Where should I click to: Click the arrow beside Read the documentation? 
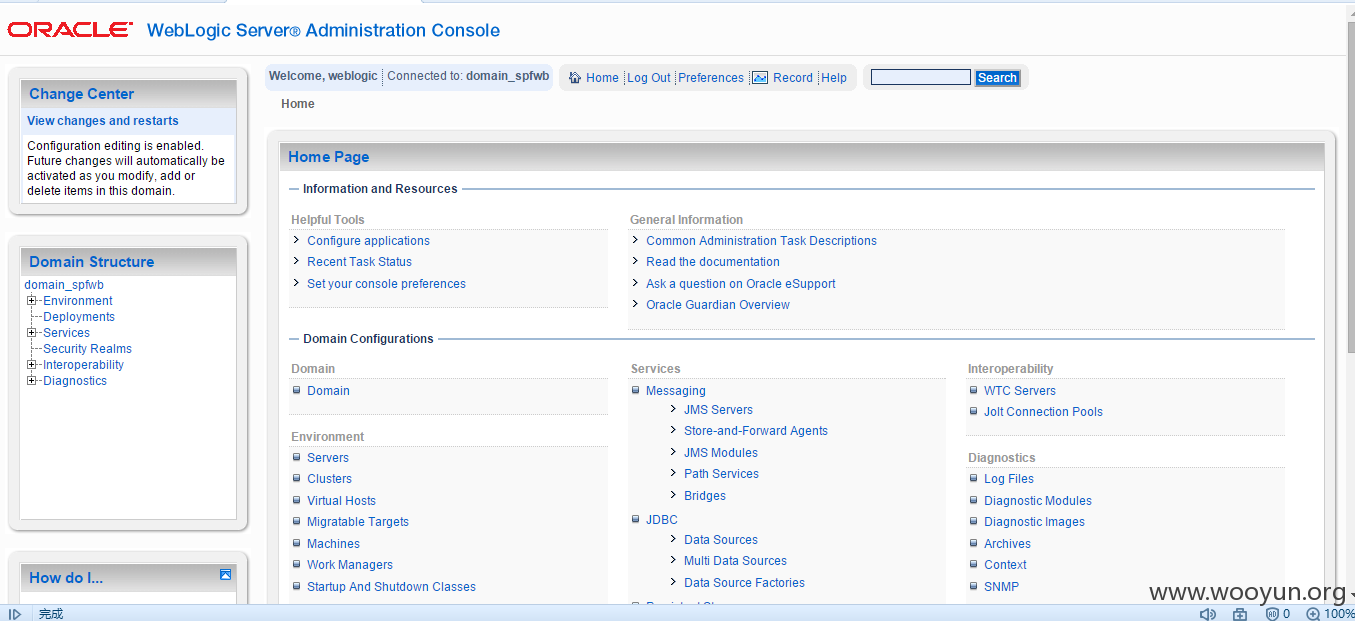(x=636, y=261)
